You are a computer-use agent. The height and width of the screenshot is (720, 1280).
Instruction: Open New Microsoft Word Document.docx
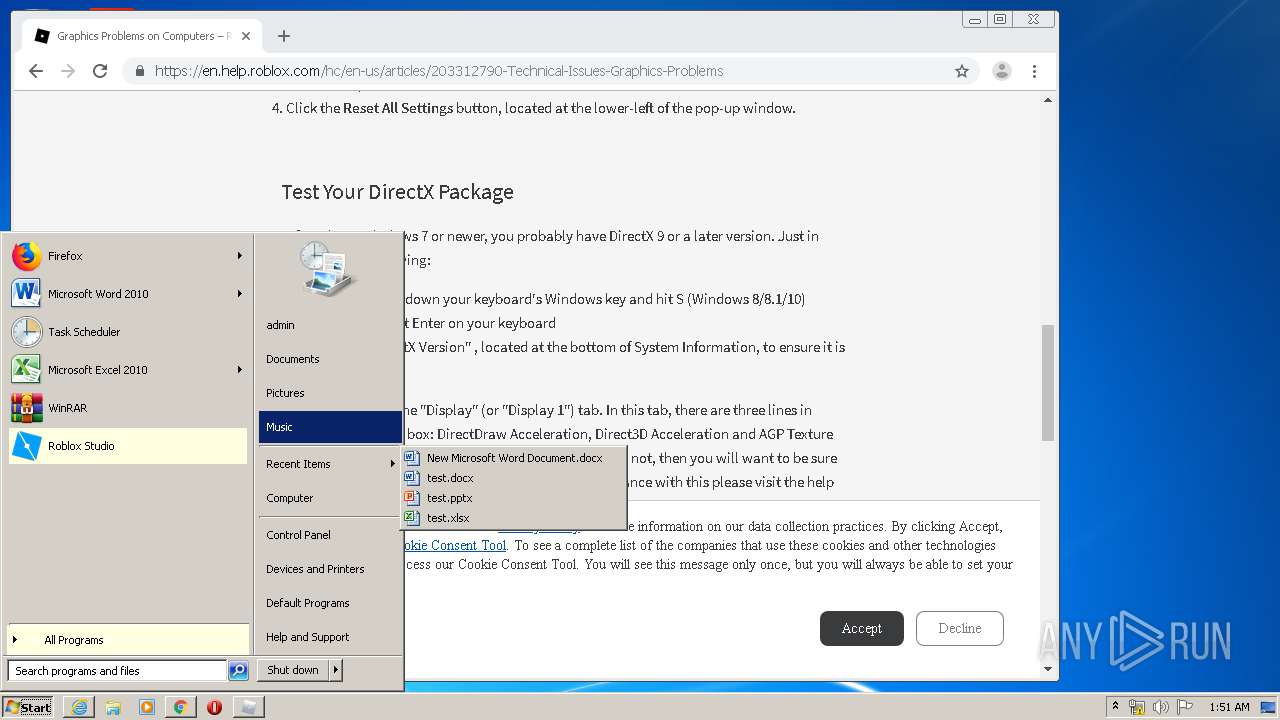[513, 458]
